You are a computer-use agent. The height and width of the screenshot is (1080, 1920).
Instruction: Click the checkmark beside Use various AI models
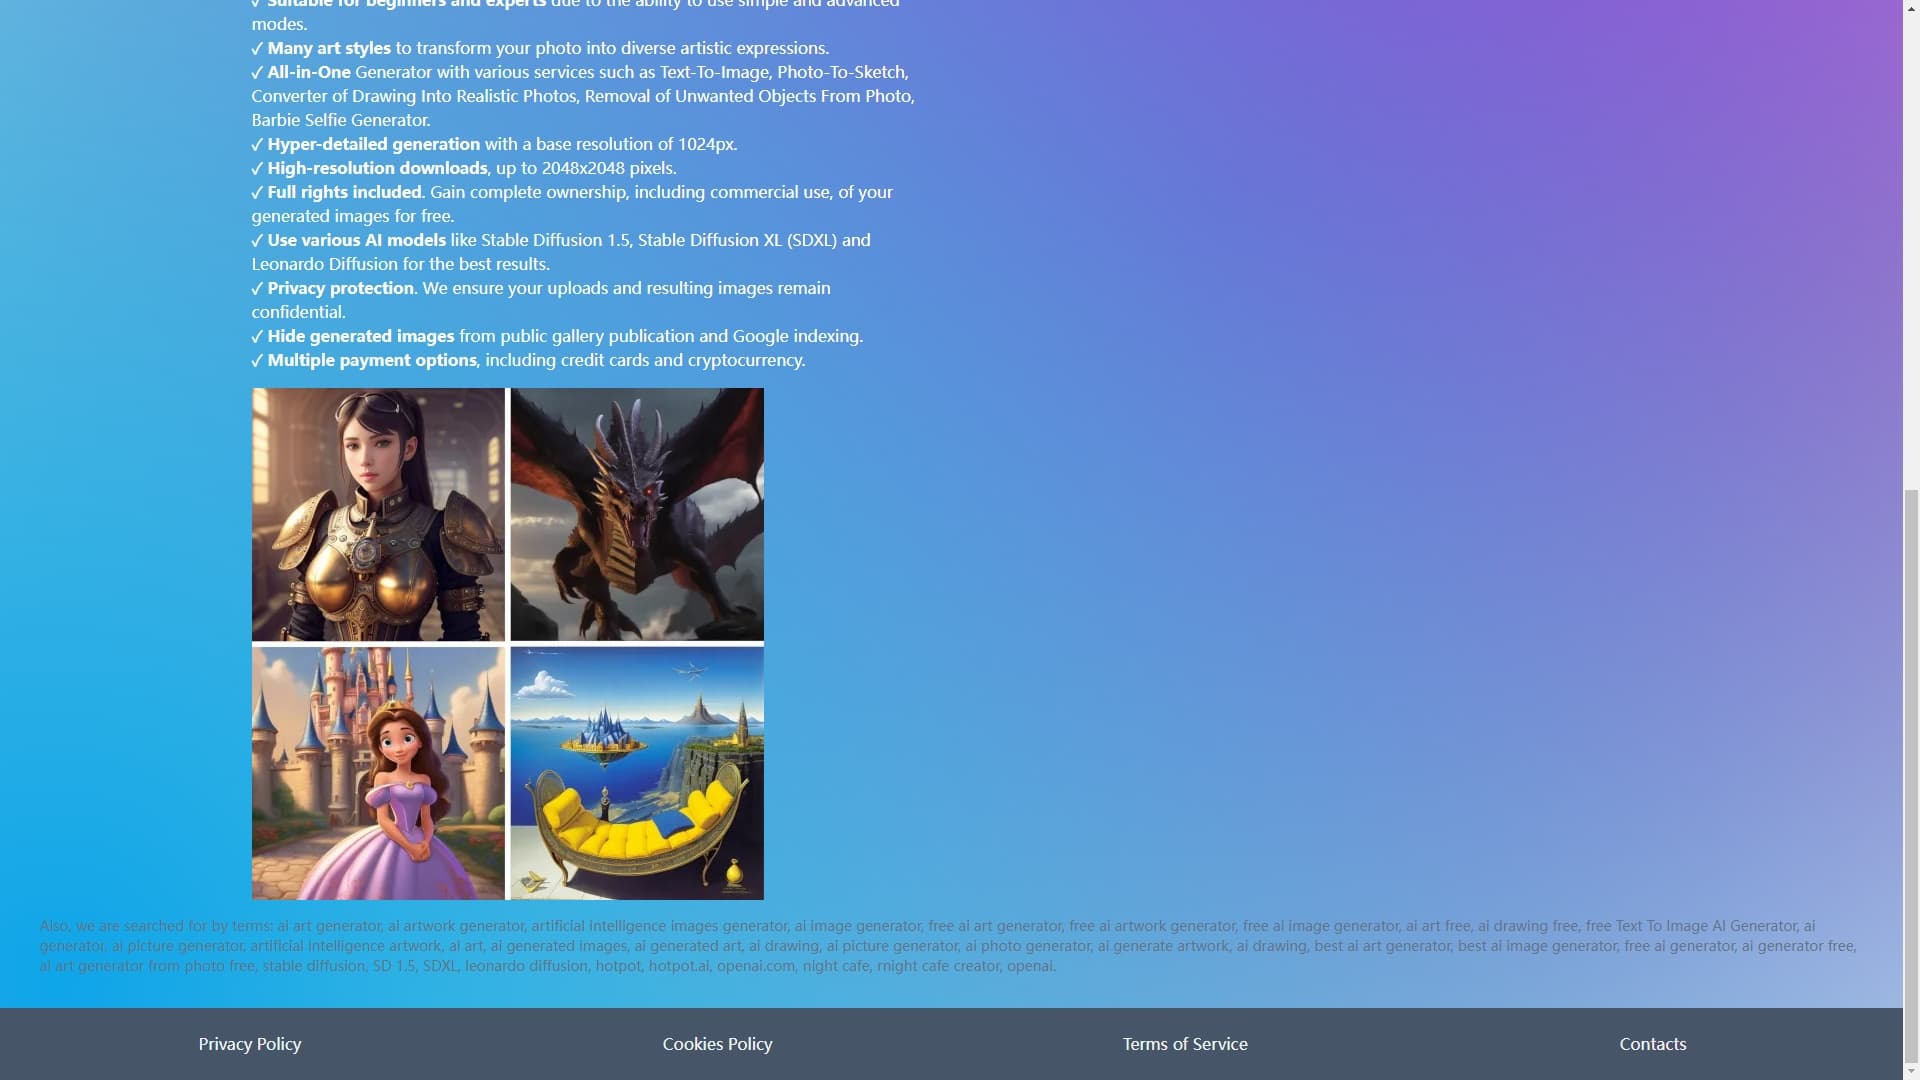(257, 241)
